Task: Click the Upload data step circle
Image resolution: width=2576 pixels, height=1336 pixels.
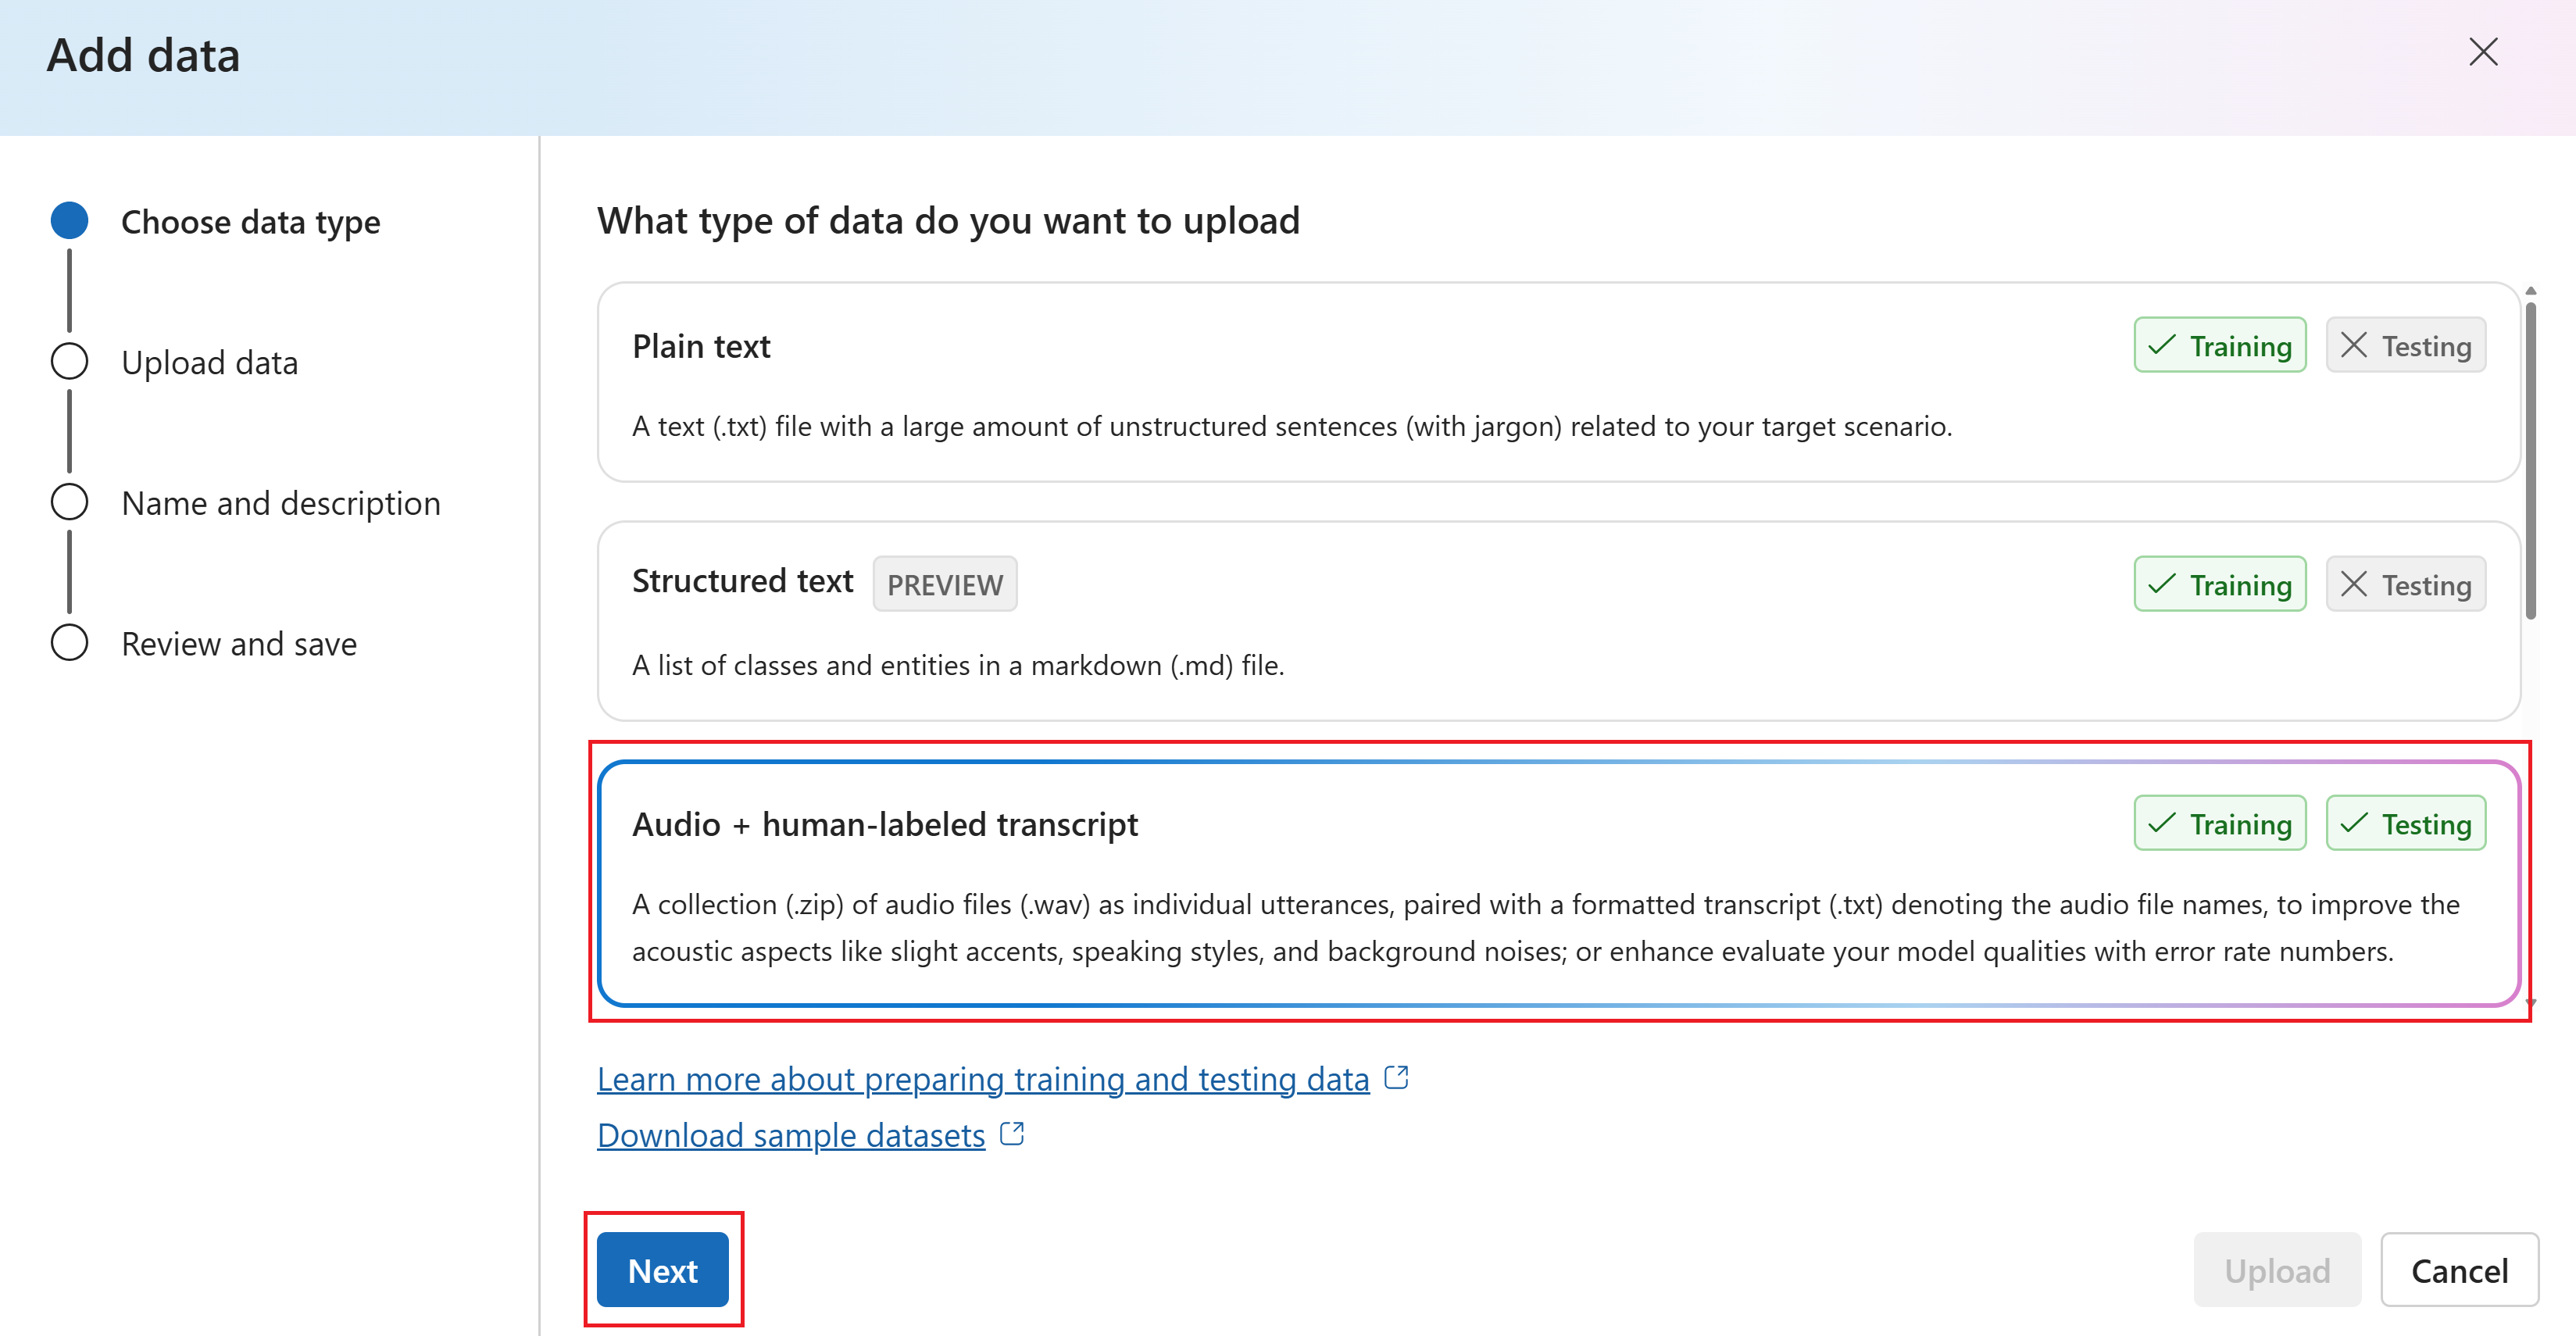Action: [x=69, y=362]
